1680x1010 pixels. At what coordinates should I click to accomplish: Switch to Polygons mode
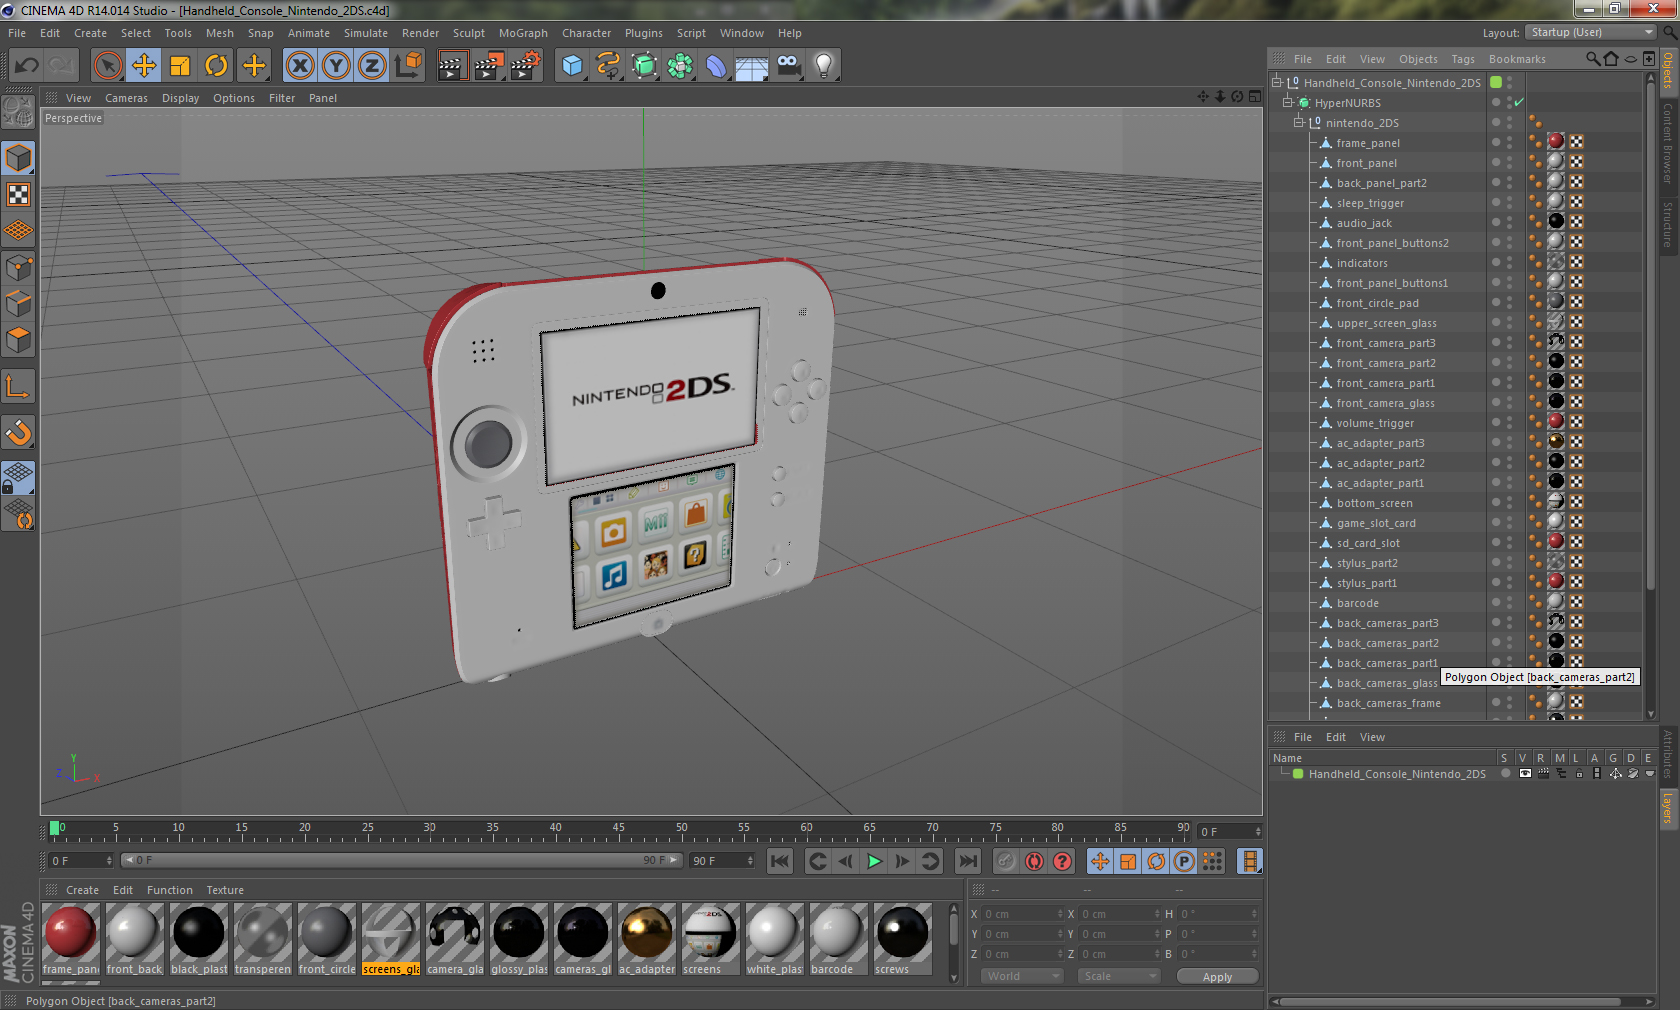click(18, 340)
